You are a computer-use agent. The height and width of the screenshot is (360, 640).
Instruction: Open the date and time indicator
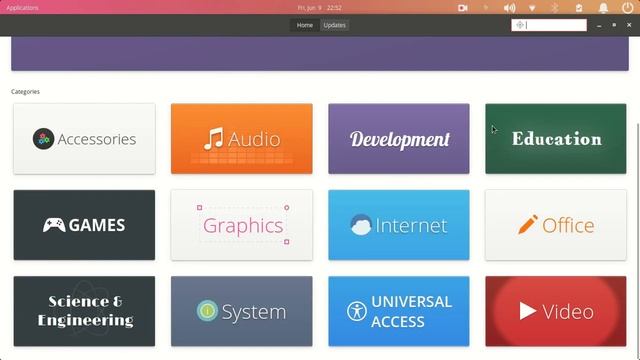[x=320, y=8]
